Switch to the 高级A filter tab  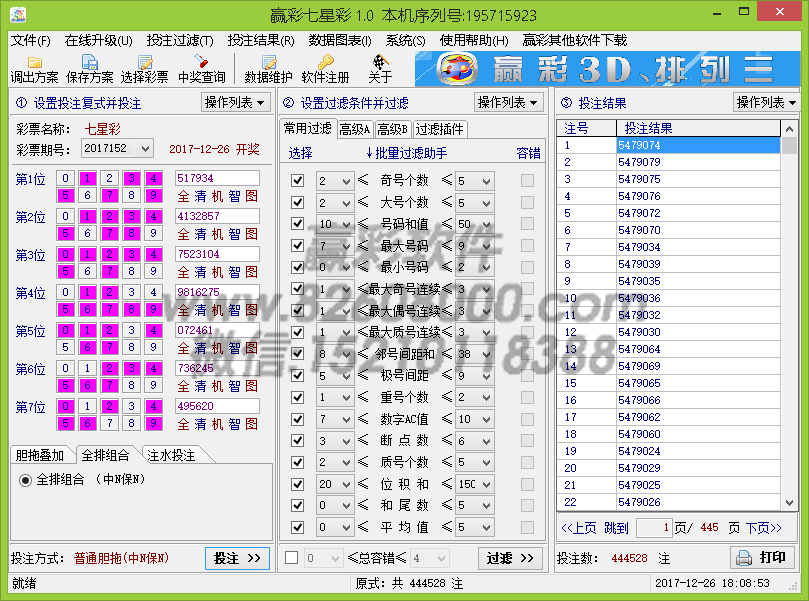pyautogui.click(x=355, y=129)
